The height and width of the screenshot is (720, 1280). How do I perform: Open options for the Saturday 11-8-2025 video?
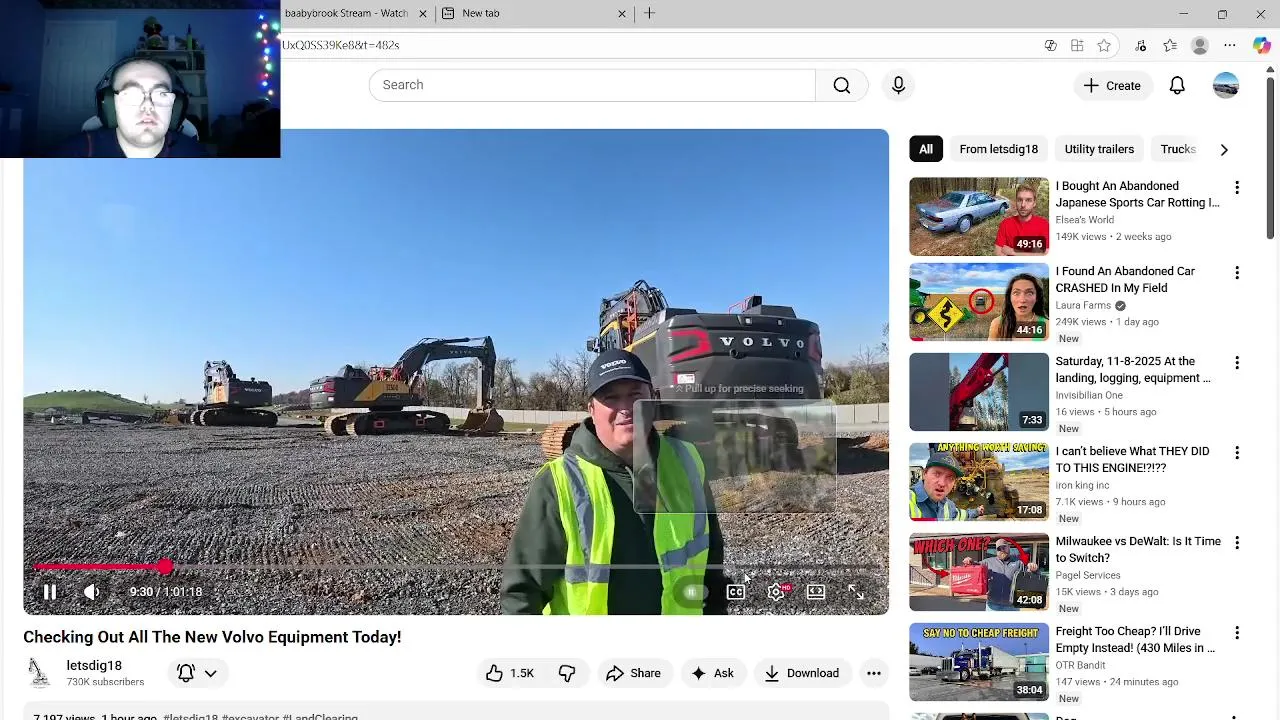pyautogui.click(x=1237, y=362)
